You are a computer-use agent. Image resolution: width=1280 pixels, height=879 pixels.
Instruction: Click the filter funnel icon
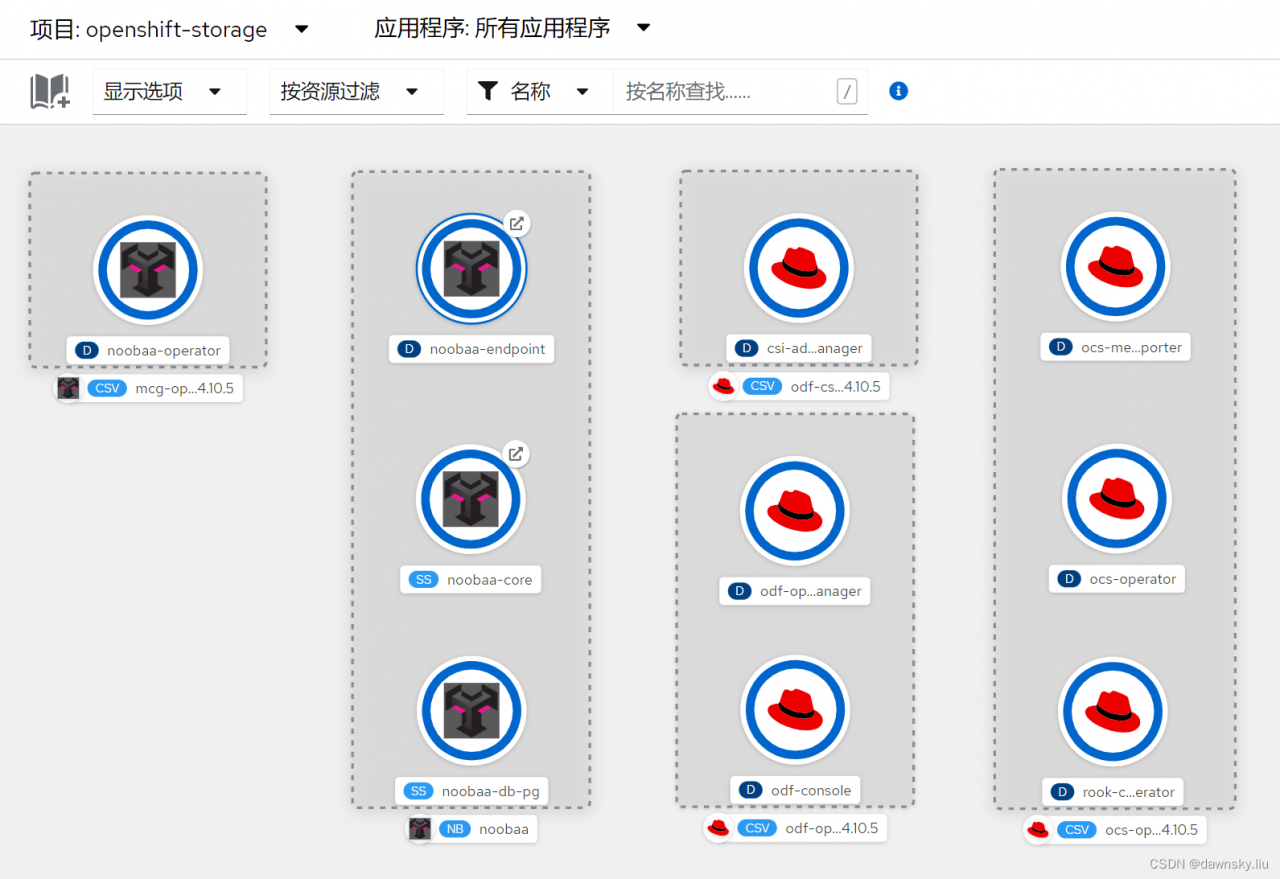pyautogui.click(x=488, y=91)
